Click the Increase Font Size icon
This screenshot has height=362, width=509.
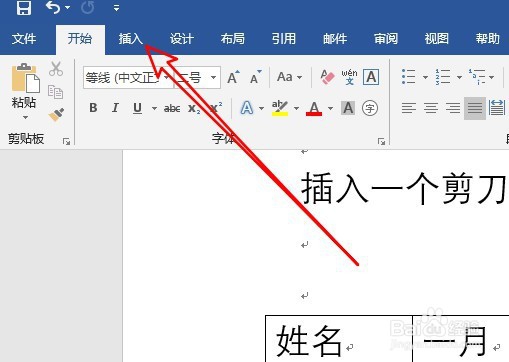(x=233, y=77)
